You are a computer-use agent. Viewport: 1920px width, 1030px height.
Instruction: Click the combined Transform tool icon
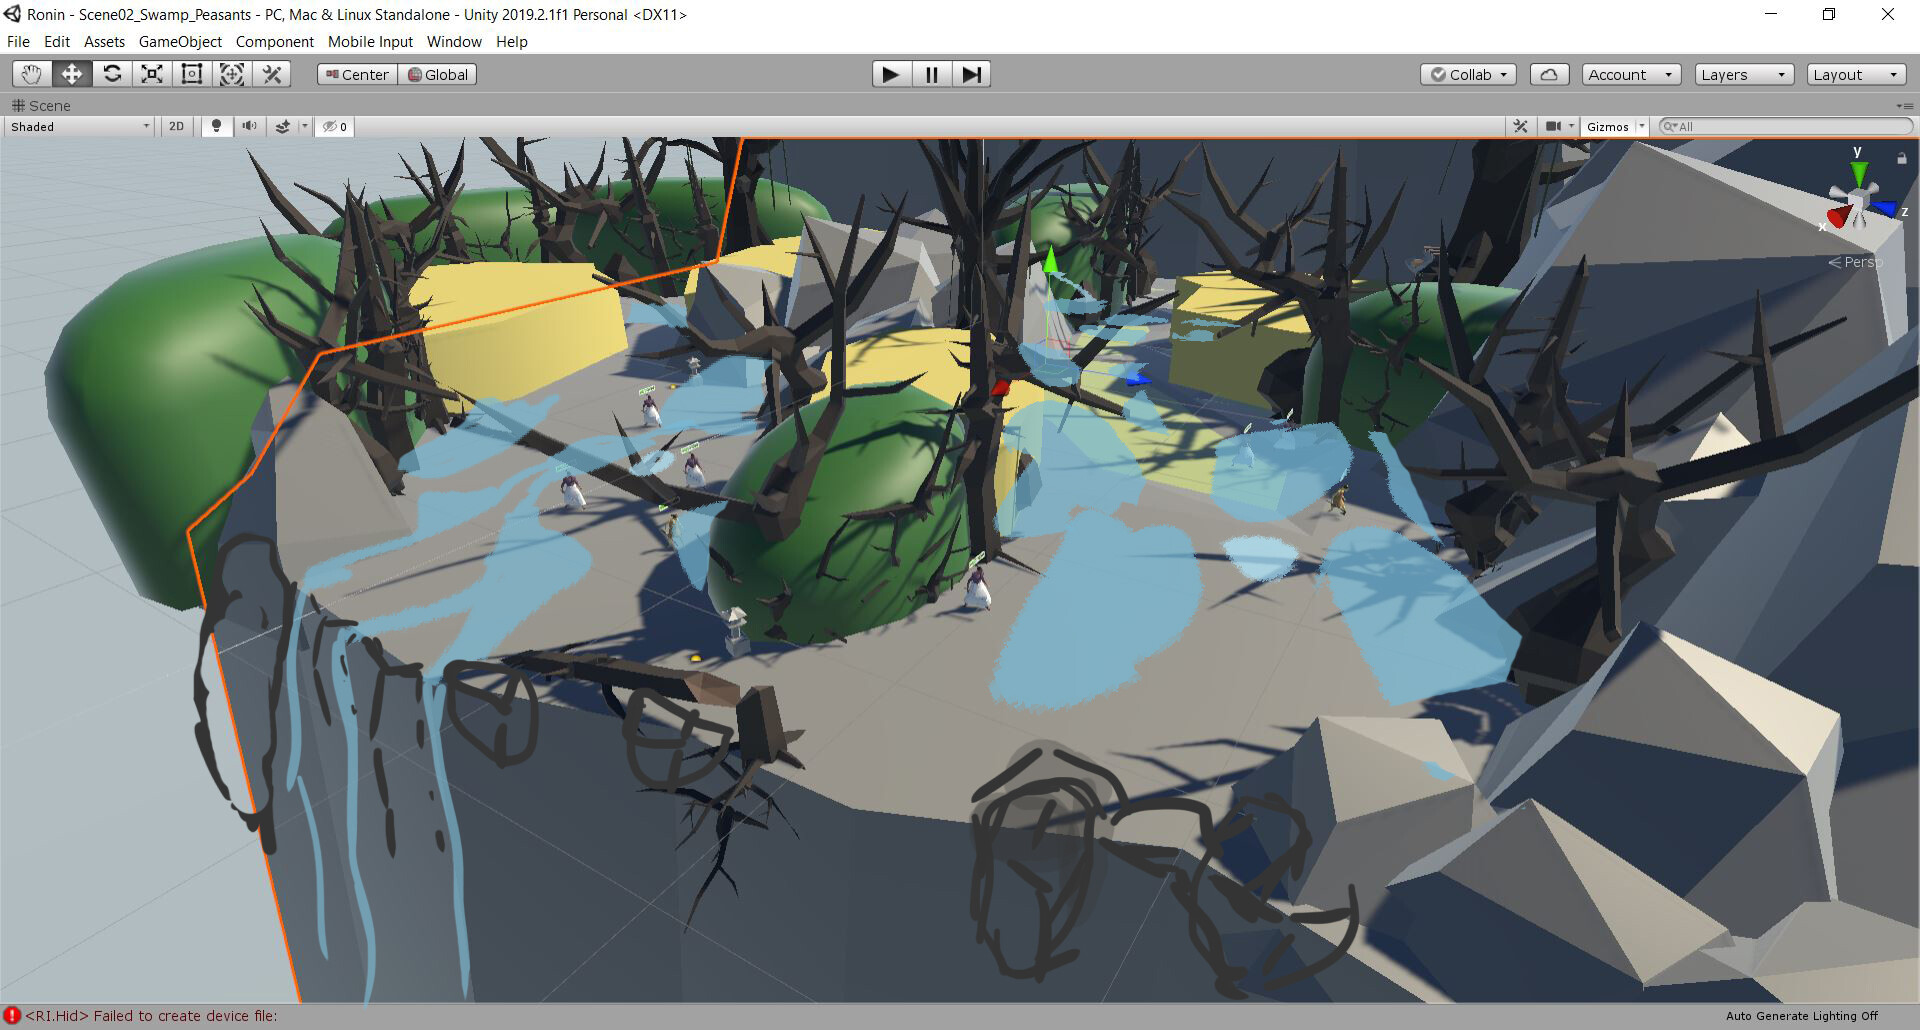tap(232, 74)
